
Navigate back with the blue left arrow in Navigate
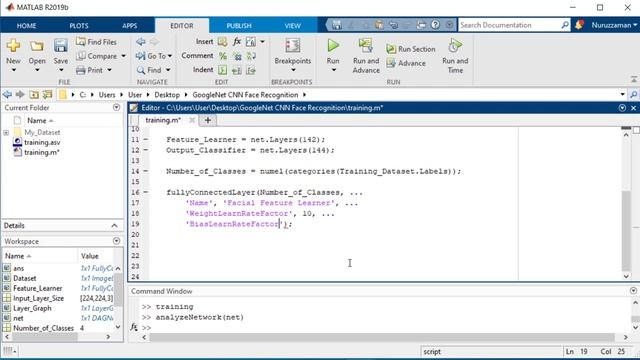pos(141,42)
